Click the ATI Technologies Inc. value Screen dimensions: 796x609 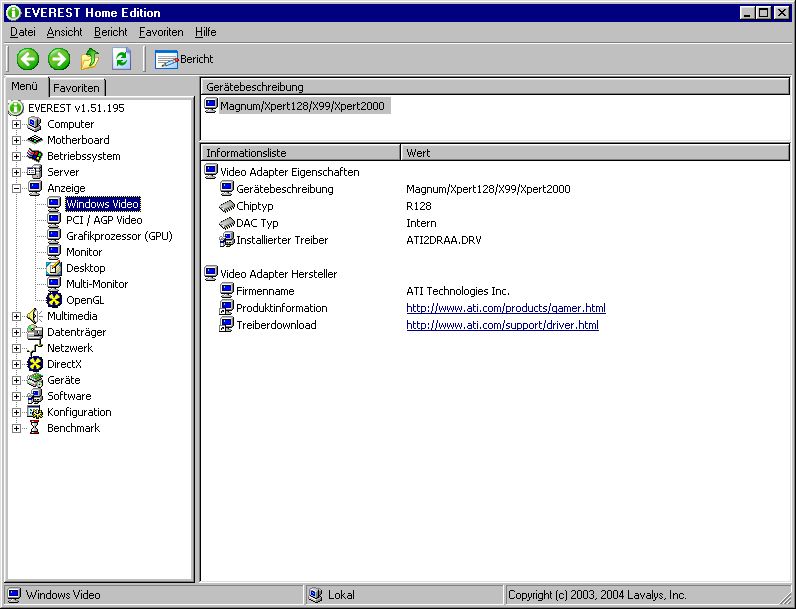click(458, 291)
